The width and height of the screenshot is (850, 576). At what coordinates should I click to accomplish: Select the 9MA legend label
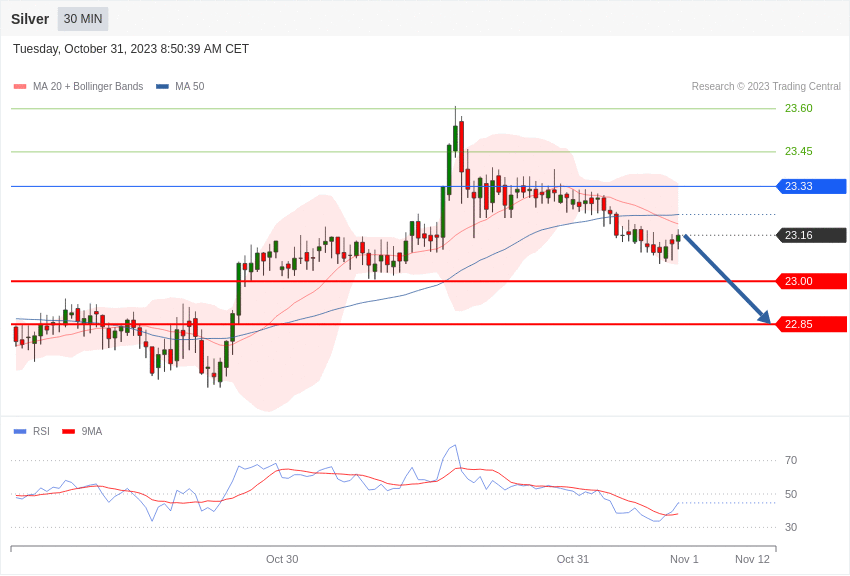coord(92,431)
